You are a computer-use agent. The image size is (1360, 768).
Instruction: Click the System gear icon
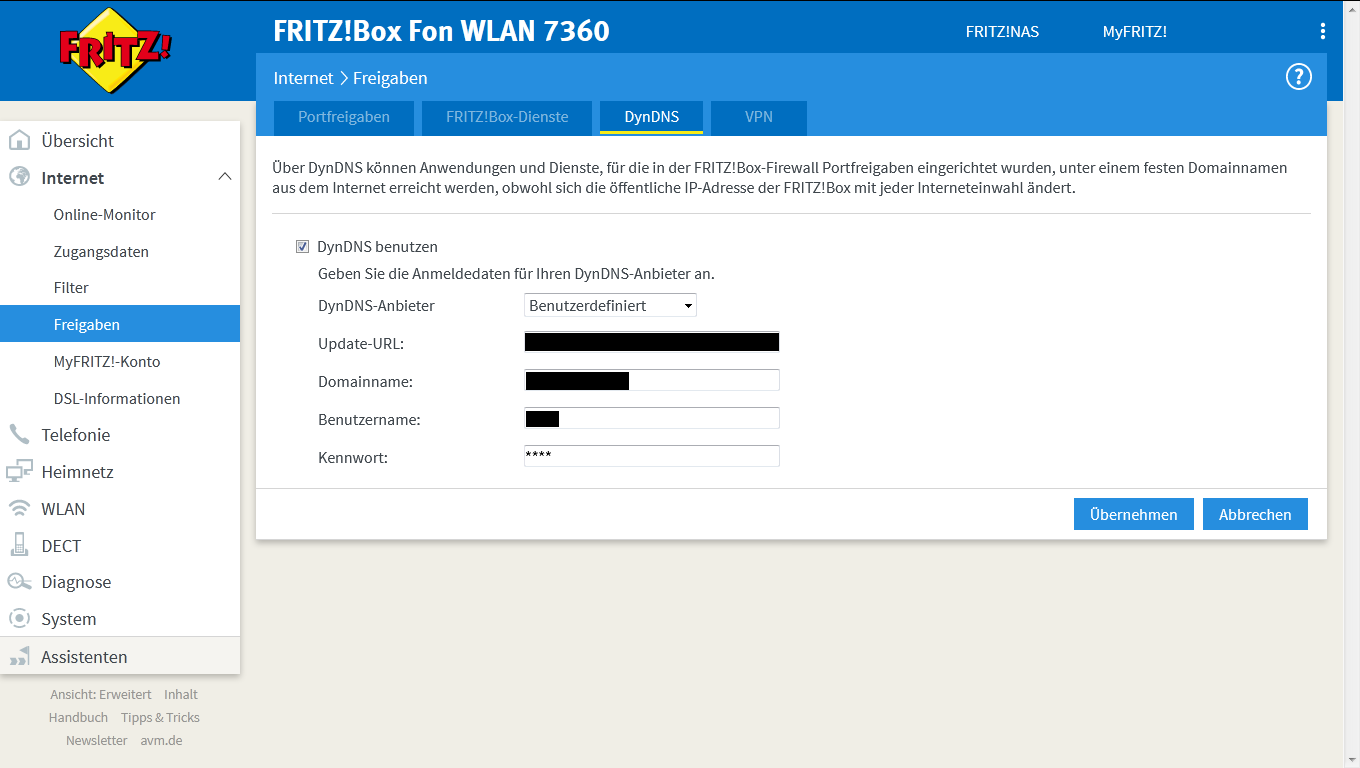point(20,618)
